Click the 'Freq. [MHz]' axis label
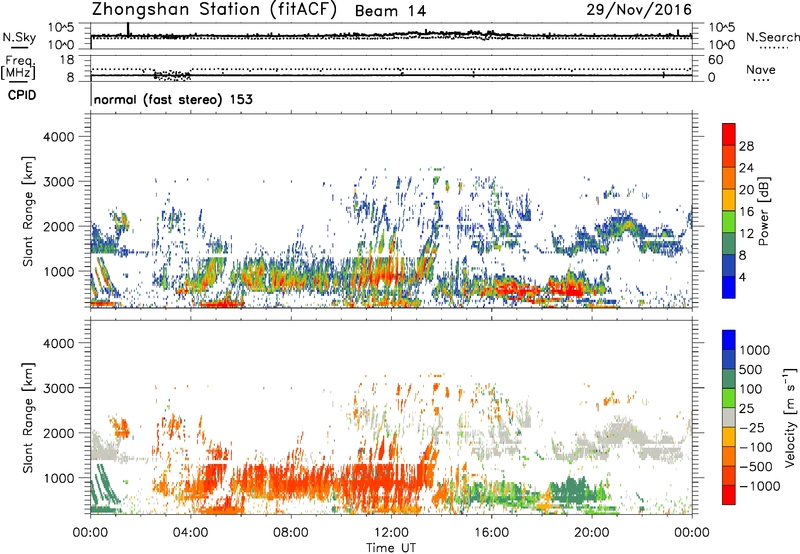Image resolution: width=800 pixels, height=554 pixels. 19,68
